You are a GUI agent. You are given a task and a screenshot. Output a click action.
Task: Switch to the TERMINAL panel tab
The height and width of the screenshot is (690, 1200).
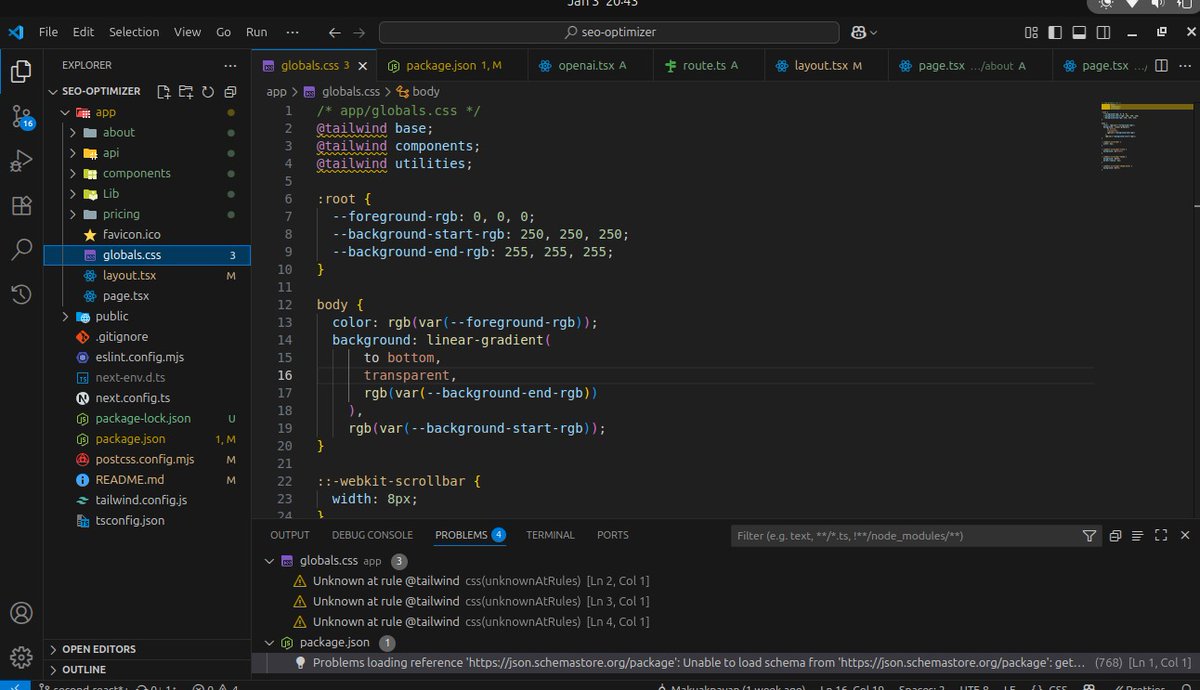pyautogui.click(x=550, y=536)
